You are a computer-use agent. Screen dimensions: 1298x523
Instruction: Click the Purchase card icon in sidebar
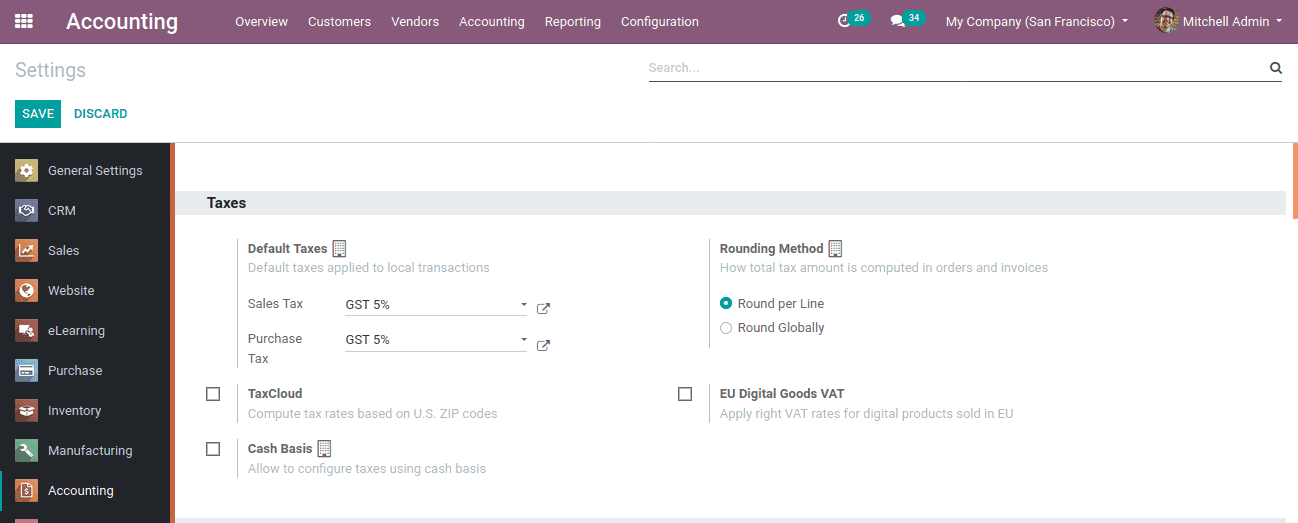tap(27, 370)
